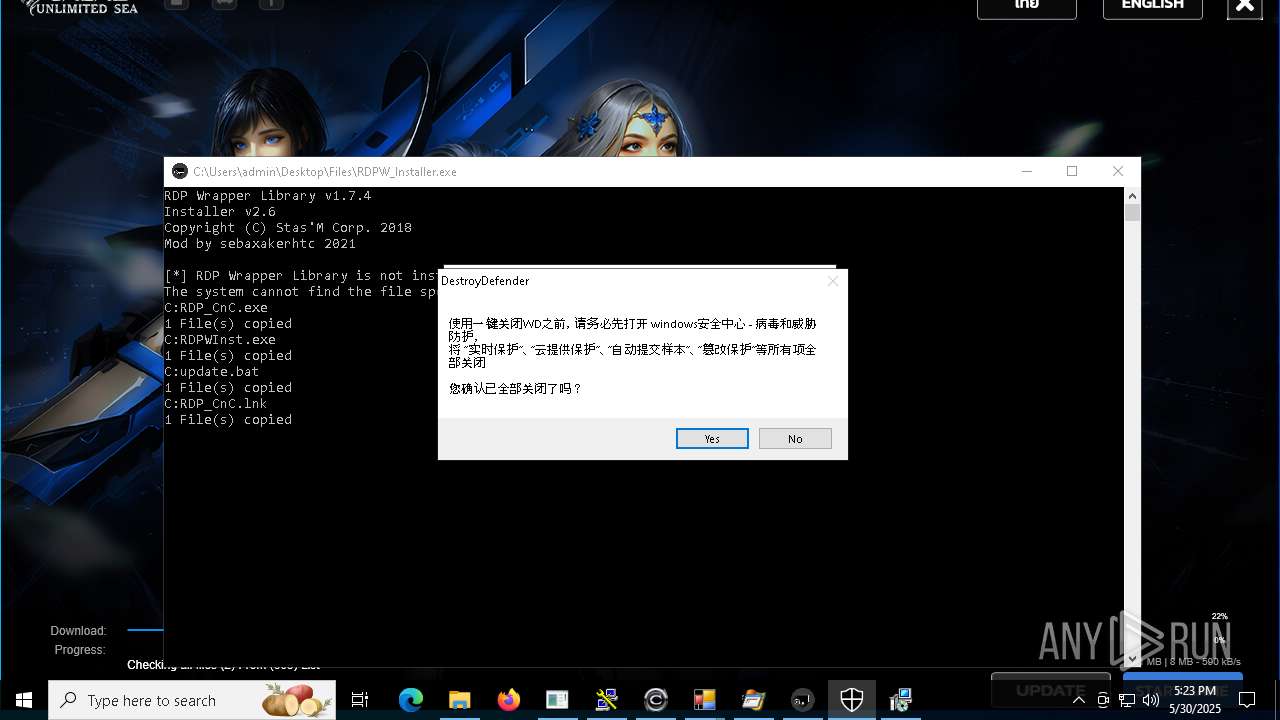Switch game launcher language to ENGLISH
The width and height of the screenshot is (1280, 720).
(x=1152, y=6)
